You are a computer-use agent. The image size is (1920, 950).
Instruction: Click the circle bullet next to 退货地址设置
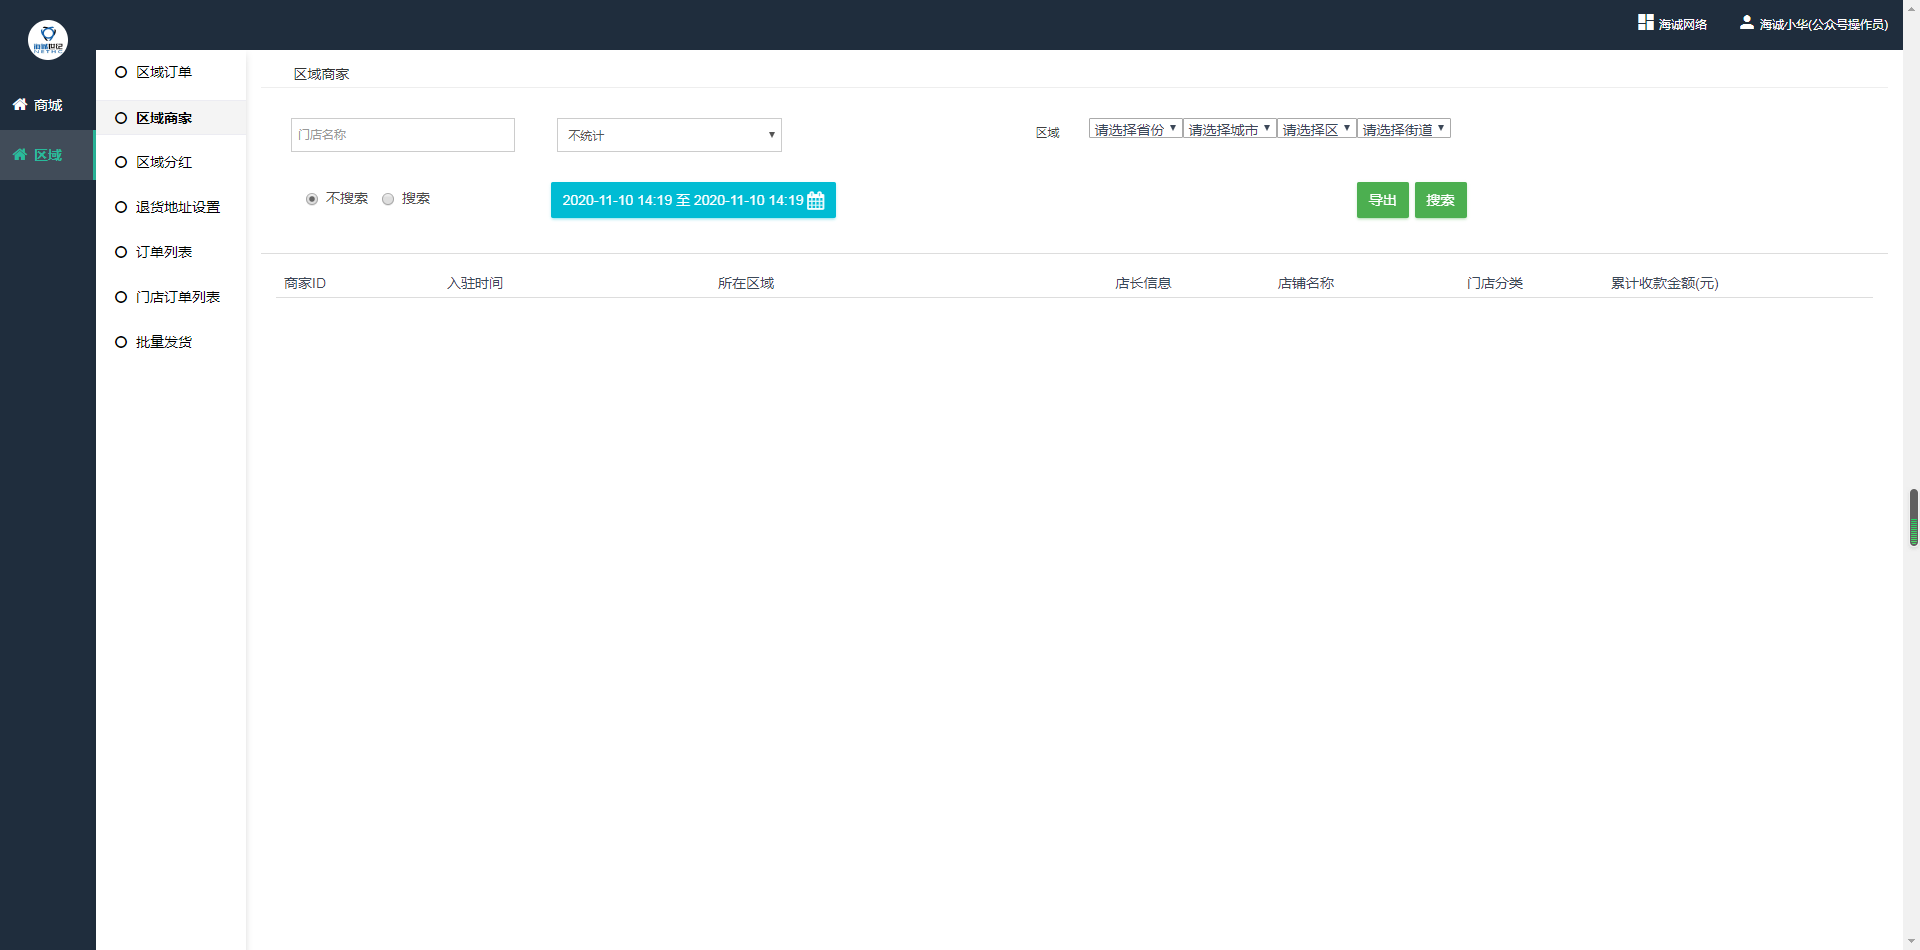(121, 207)
